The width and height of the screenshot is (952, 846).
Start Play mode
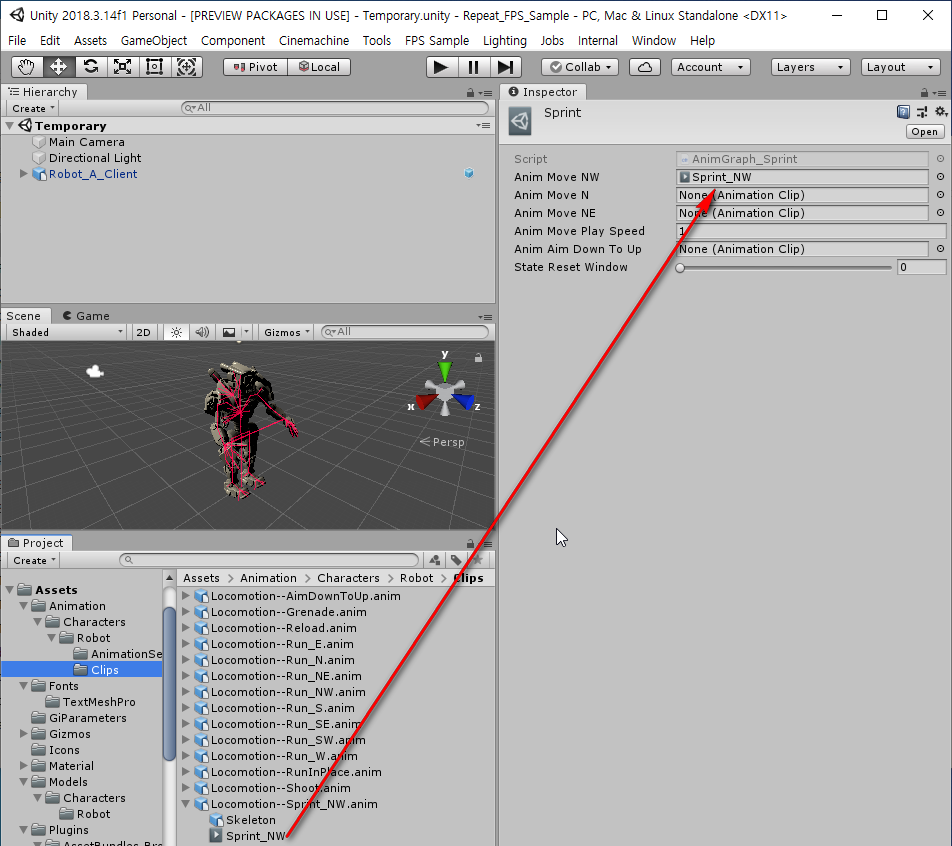click(x=441, y=67)
